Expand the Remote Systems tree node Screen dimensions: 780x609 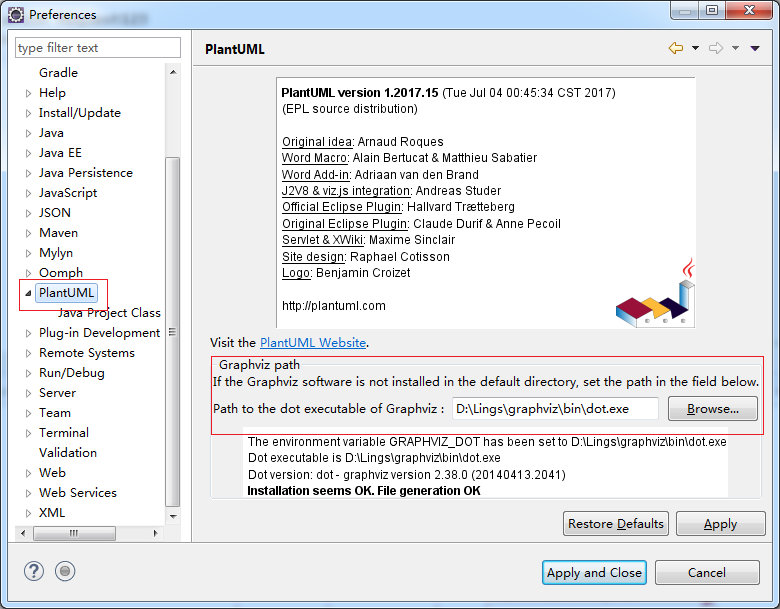28,353
